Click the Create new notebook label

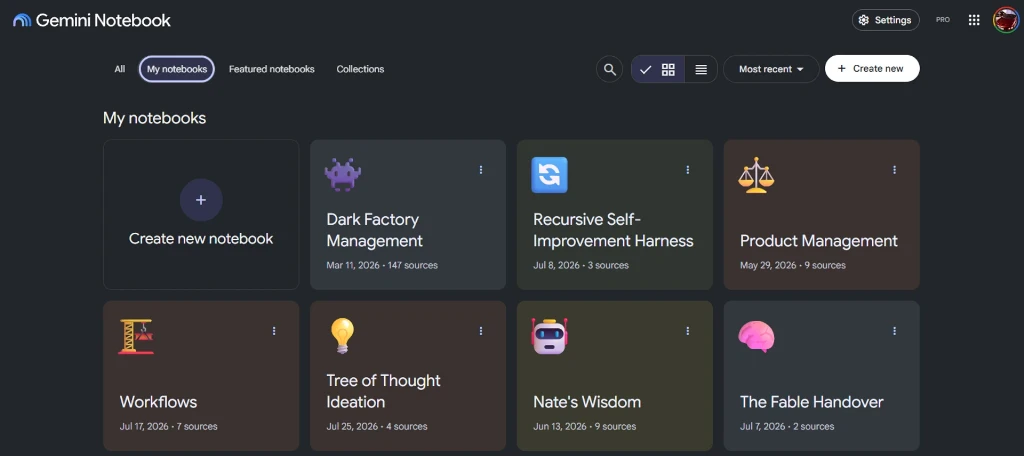pyautogui.click(x=201, y=238)
